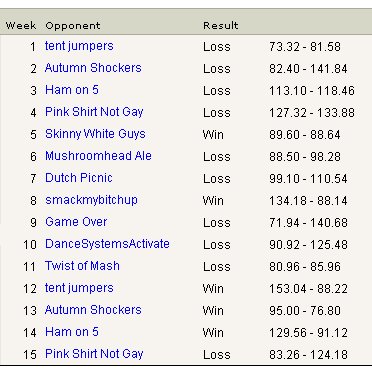The width and height of the screenshot is (372, 373).
Task: Open DanceSystemsActivate team link
Action: coord(107,244)
